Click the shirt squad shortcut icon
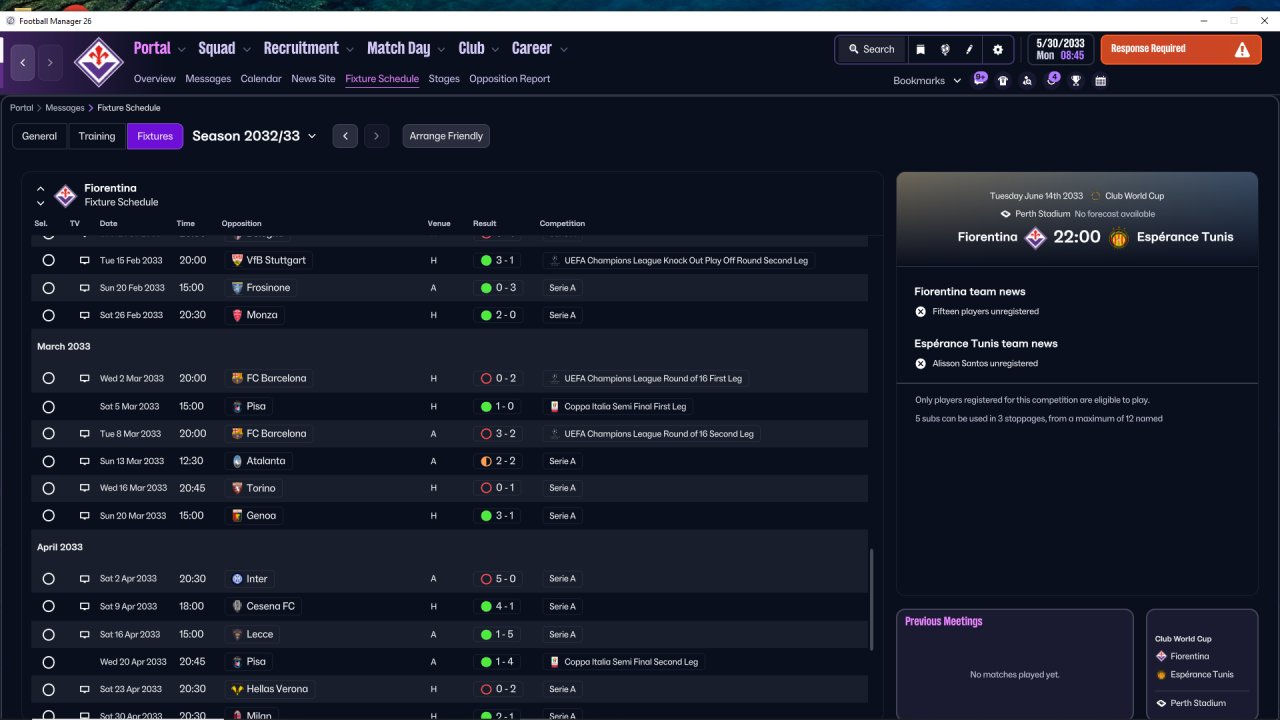 pos(1003,81)
